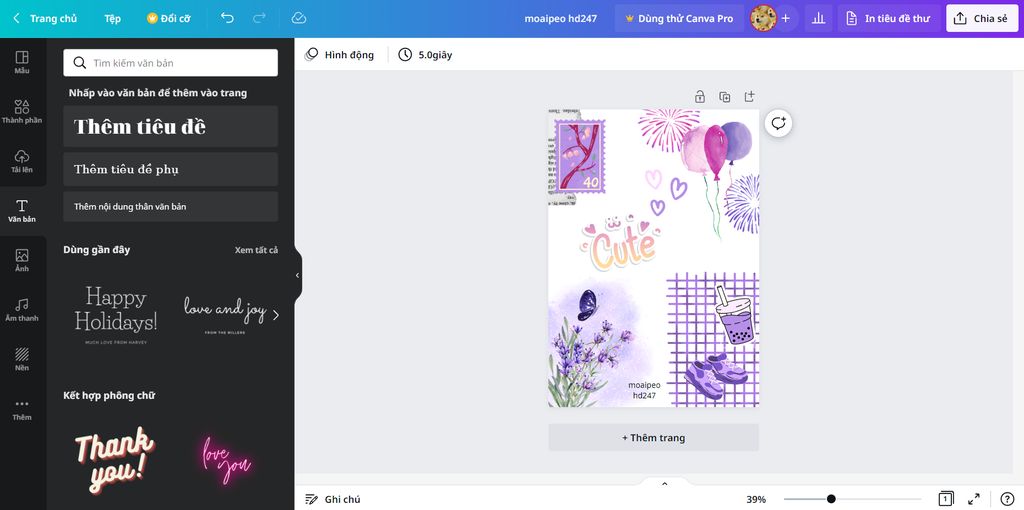Click the fullscreen expand icon
This screenshot has height=510, width=1024.
point(974,499)
